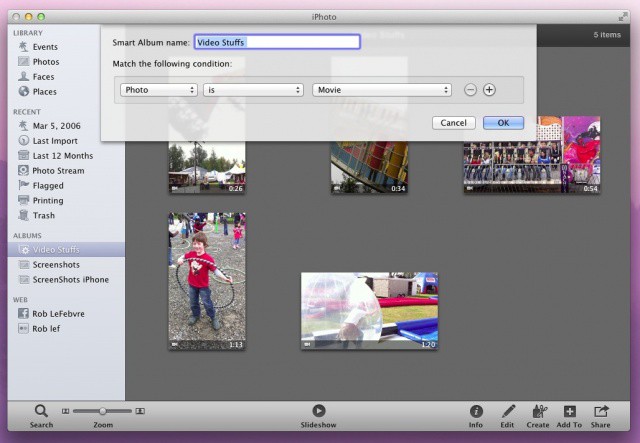
Task: Click the Search magnifier icon
Action: click(41, 411)
